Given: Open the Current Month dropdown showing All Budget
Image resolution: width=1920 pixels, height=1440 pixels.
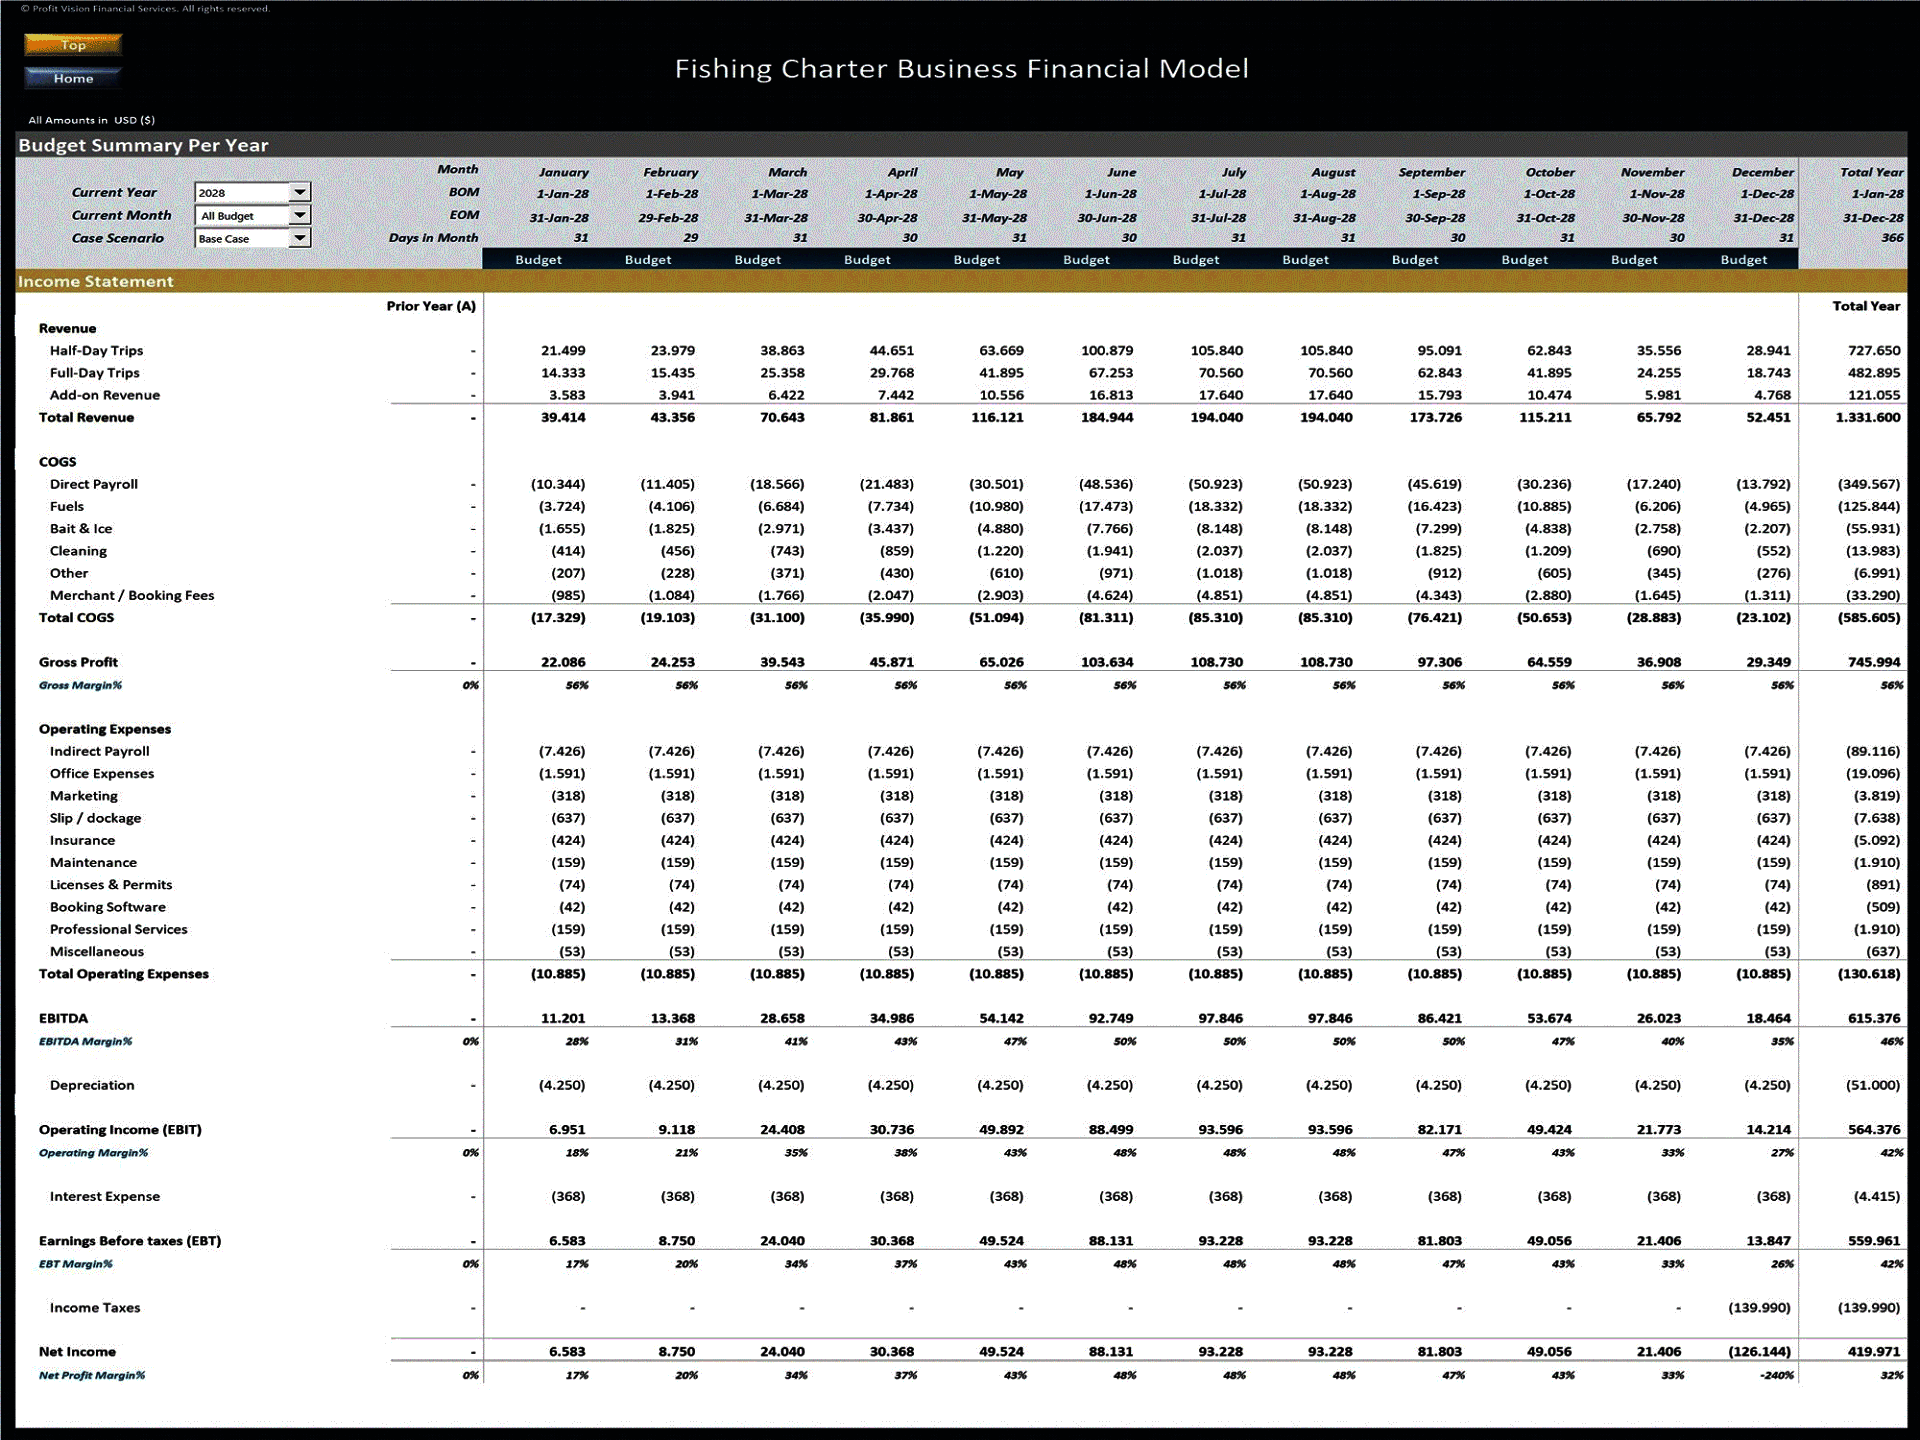Looking at the screenshot, I should [x=245, y=215].
